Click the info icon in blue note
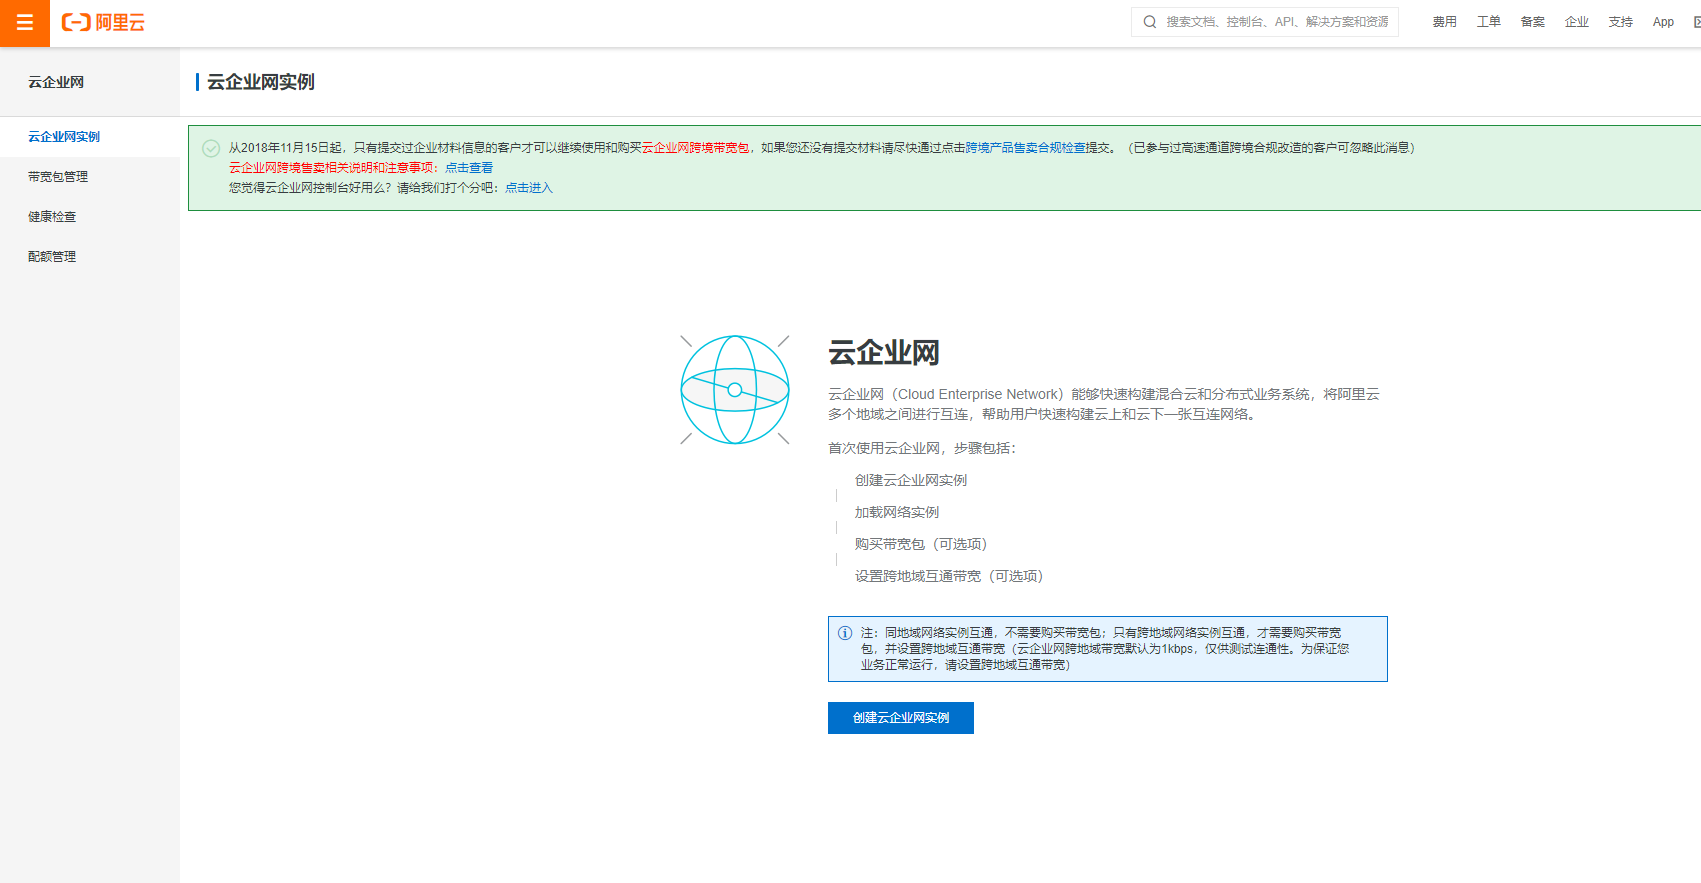Screen dimensions: 1701x883 pyautogui.click(x=845, y=633)
